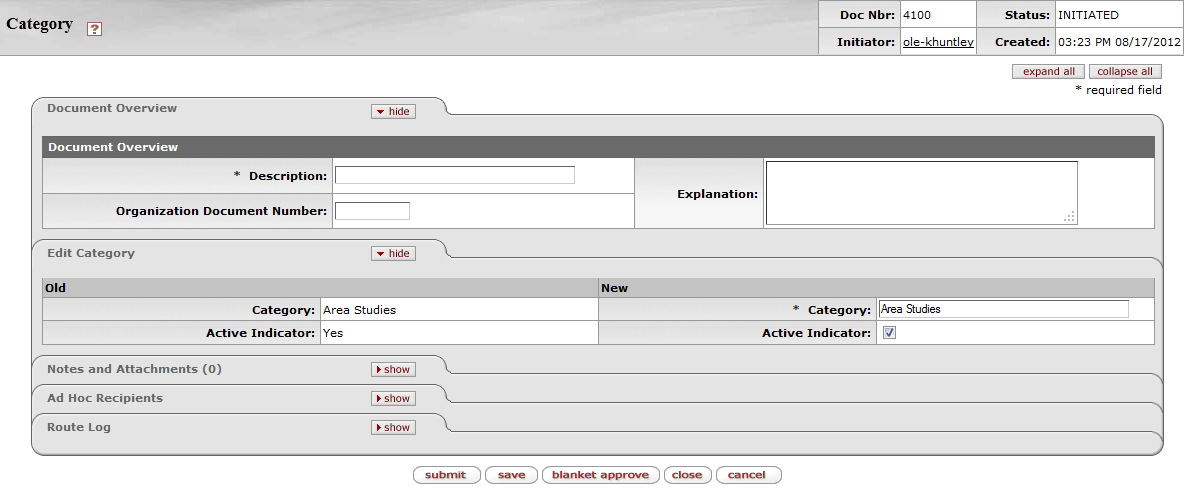Viewport: 1184px width, 490px height.
Task: Click the expand all button
Action: (x=1048, y=72)
